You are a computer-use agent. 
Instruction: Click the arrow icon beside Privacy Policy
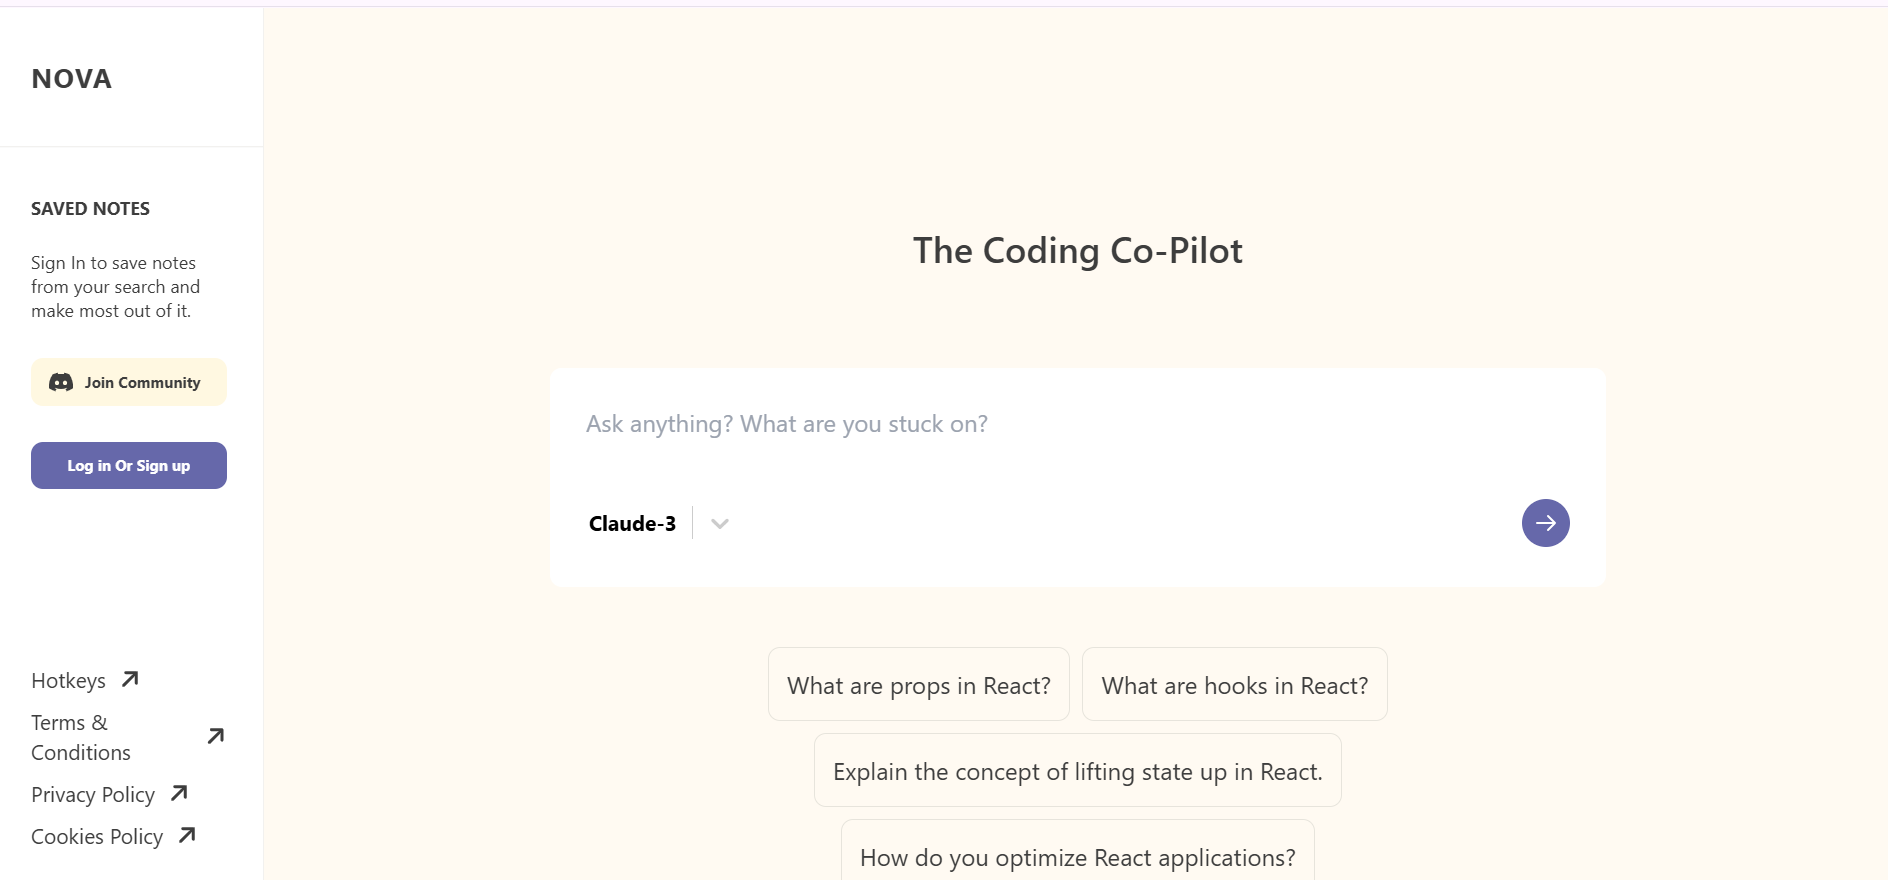pos(180,793)
